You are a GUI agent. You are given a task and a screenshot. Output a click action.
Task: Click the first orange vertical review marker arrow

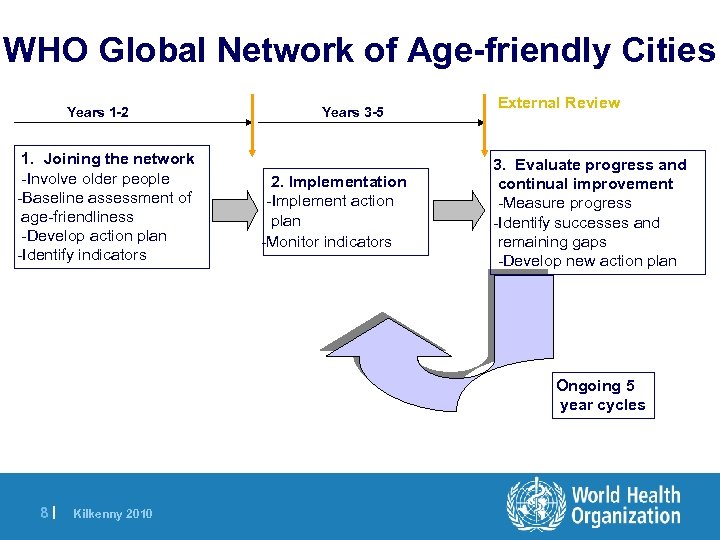tap(252, 125)
